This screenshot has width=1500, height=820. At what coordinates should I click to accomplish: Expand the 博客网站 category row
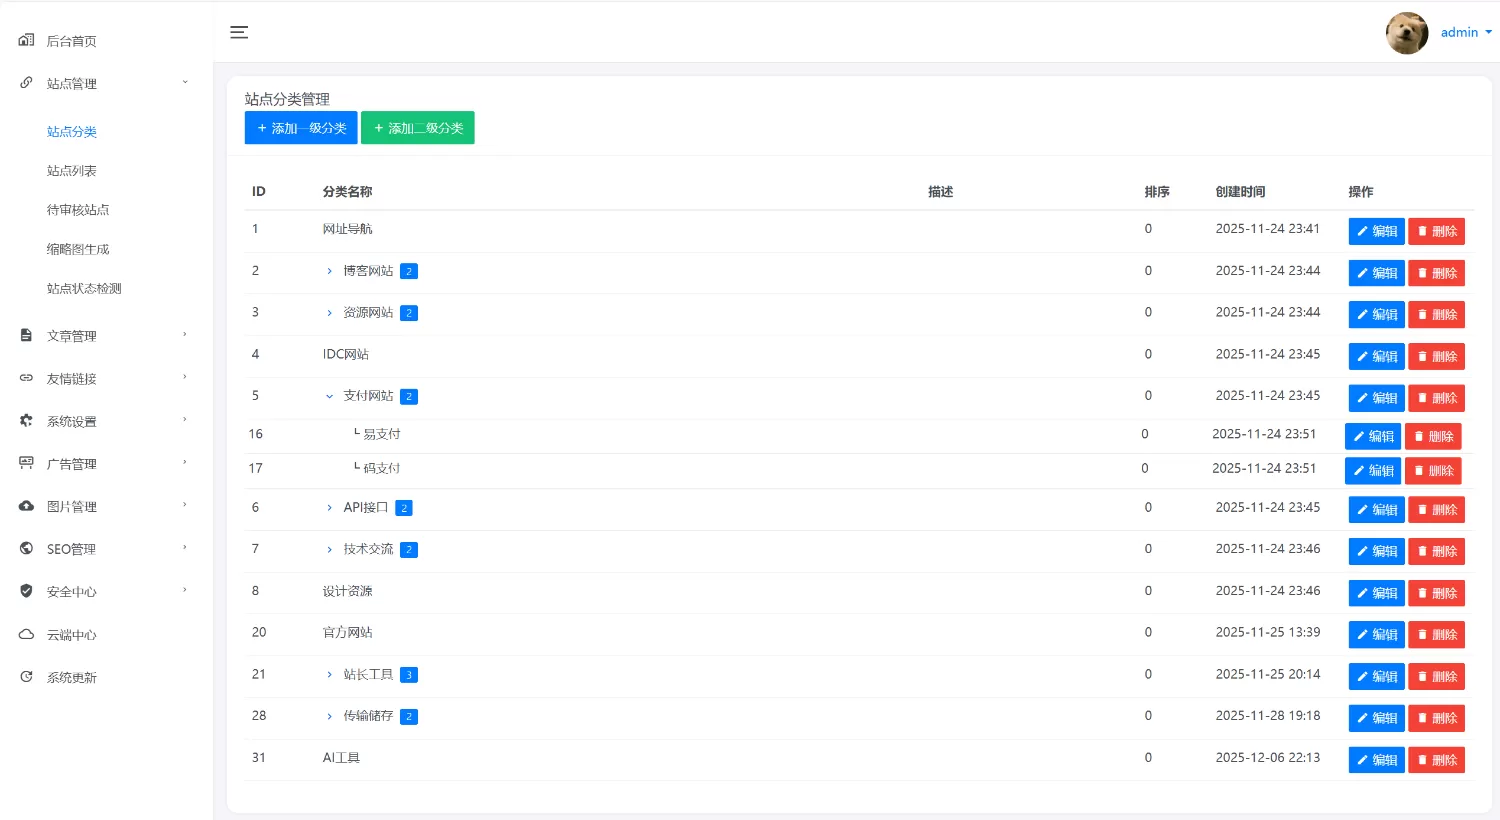click(x=329, y=271)
